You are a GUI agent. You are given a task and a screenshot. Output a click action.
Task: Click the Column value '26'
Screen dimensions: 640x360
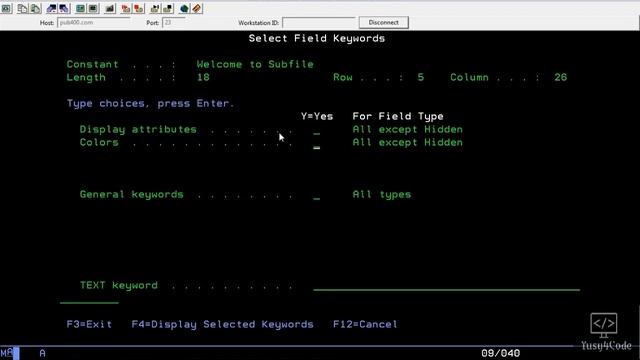(561, 78)
